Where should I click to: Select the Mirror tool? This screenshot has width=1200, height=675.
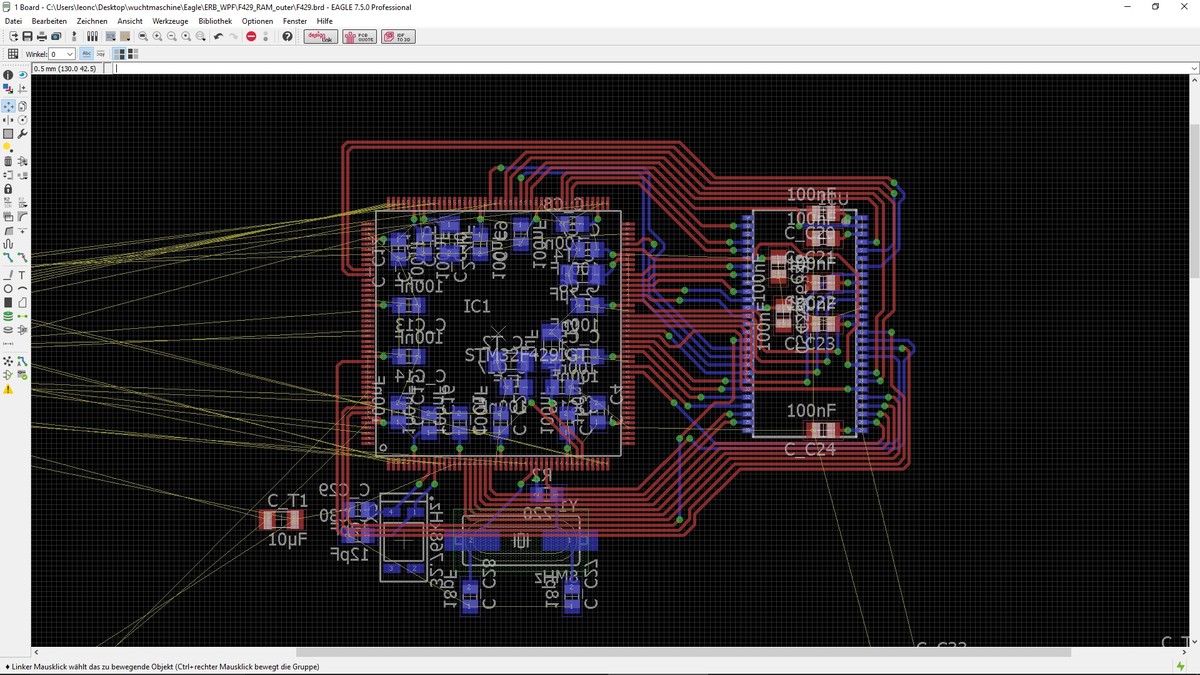tap(8, 120)
